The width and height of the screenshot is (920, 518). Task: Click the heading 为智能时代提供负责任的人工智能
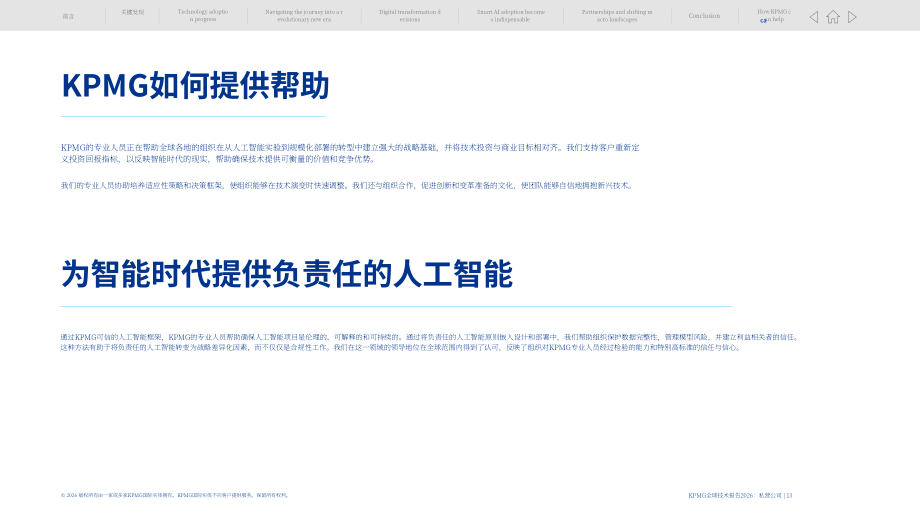pos(287,274)
